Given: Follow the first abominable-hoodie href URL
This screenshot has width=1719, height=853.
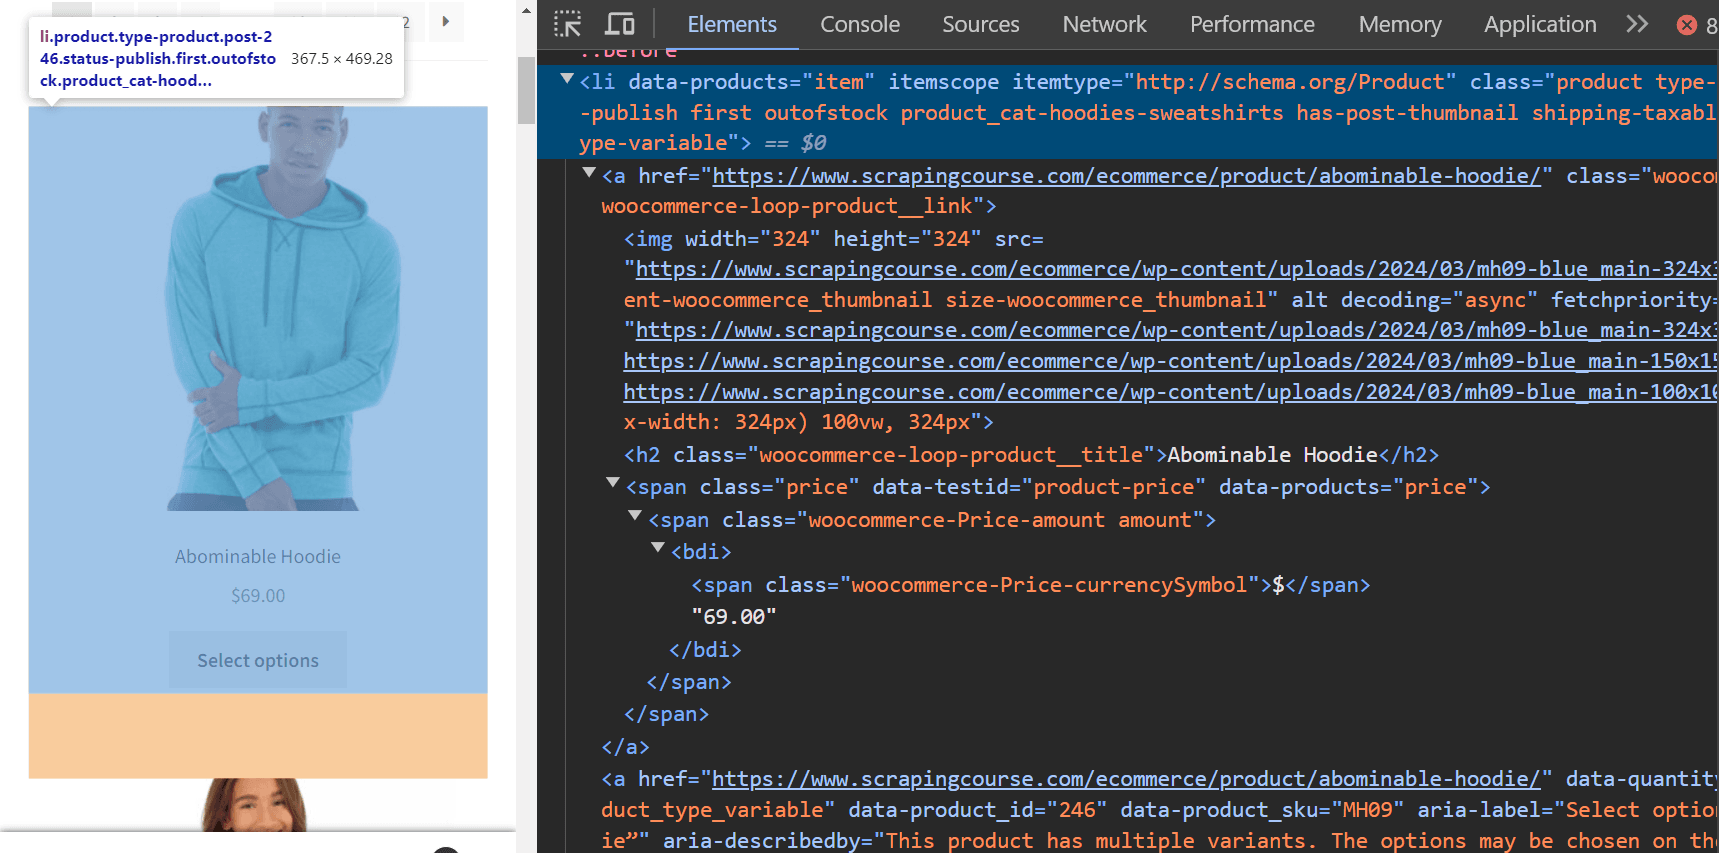Looking at the screenshot, I should (1127, 176).
